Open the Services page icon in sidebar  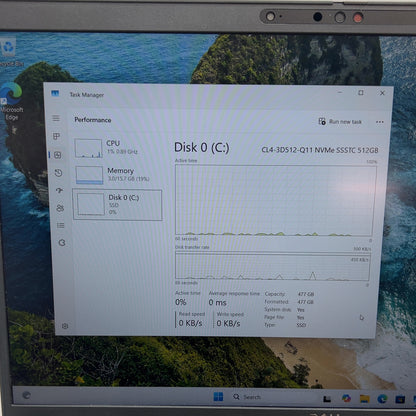coord(62,243)
